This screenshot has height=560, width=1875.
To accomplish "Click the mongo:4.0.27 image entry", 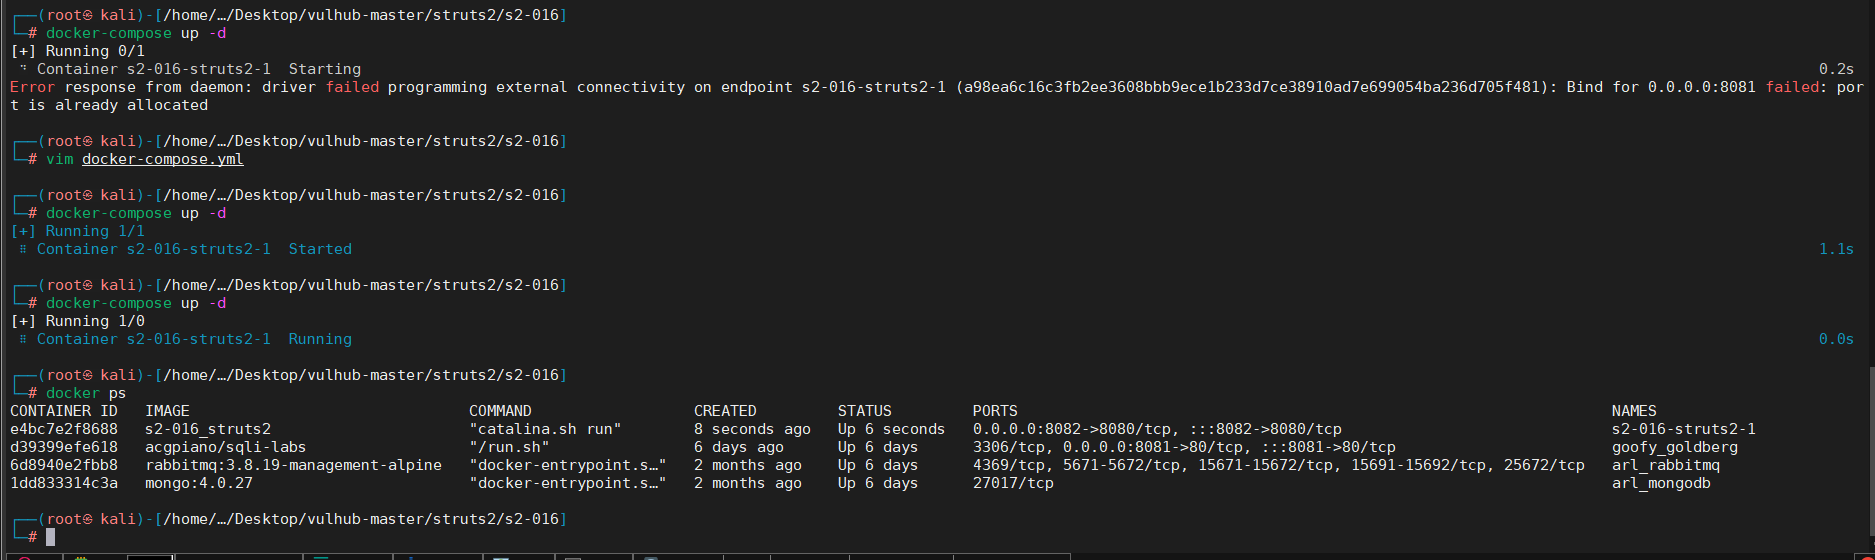I will point(199,483).
